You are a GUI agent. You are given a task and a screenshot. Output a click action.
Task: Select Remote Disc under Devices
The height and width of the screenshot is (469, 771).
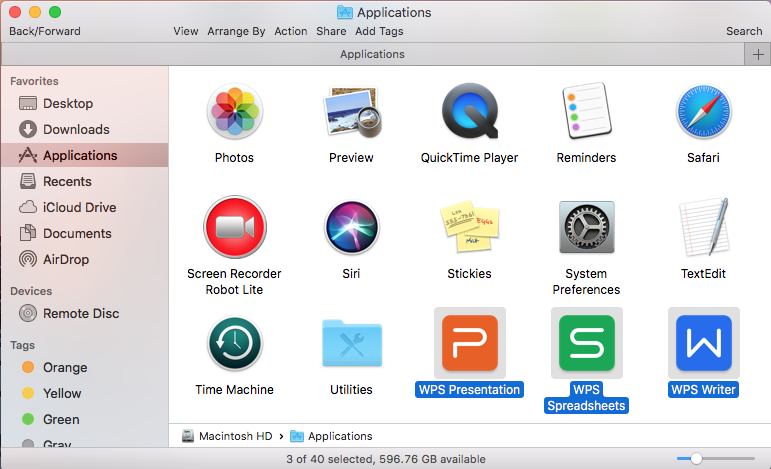coord(85,314)
